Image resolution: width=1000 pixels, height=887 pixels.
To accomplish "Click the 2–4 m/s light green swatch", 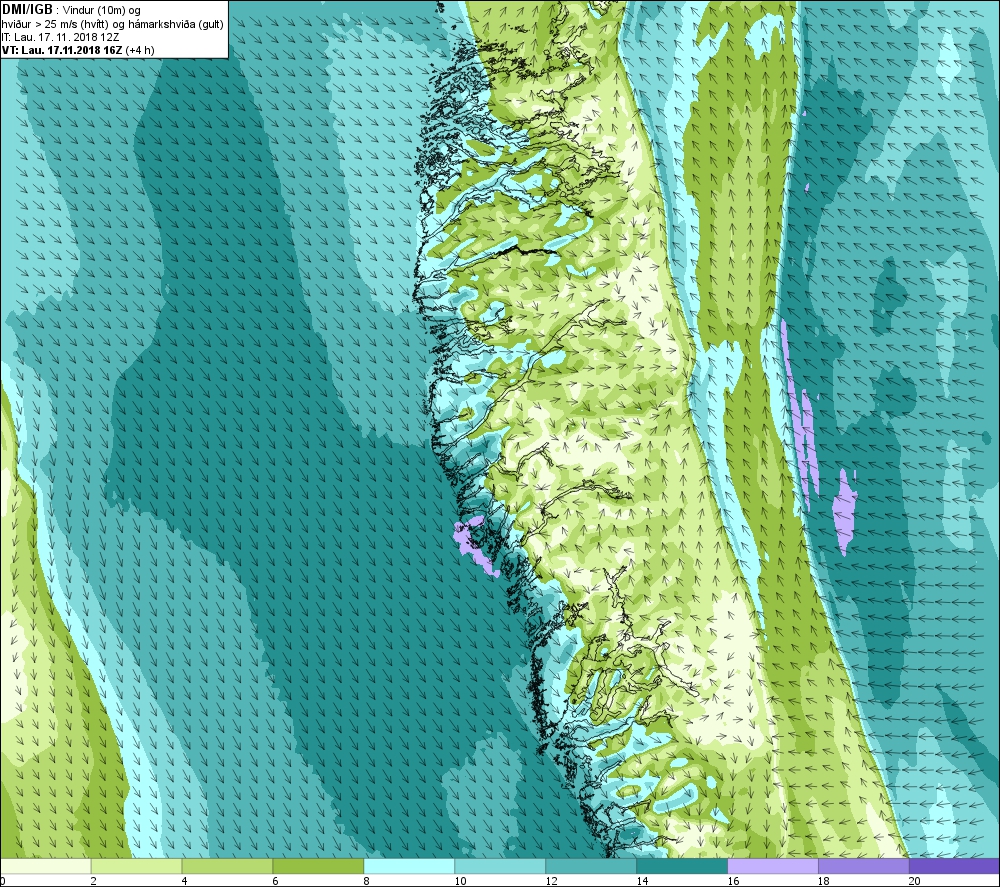I will 136,866.
